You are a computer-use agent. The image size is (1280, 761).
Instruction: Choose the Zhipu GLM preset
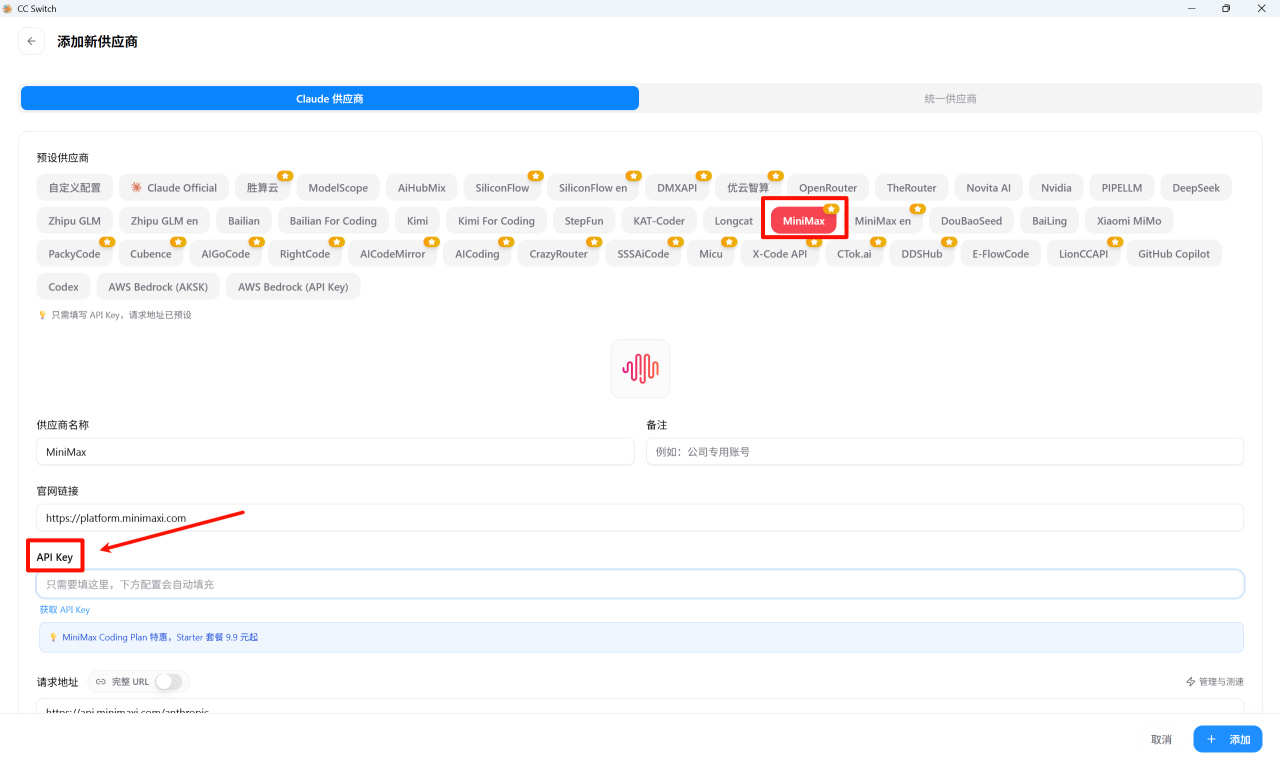click(75, 221)
